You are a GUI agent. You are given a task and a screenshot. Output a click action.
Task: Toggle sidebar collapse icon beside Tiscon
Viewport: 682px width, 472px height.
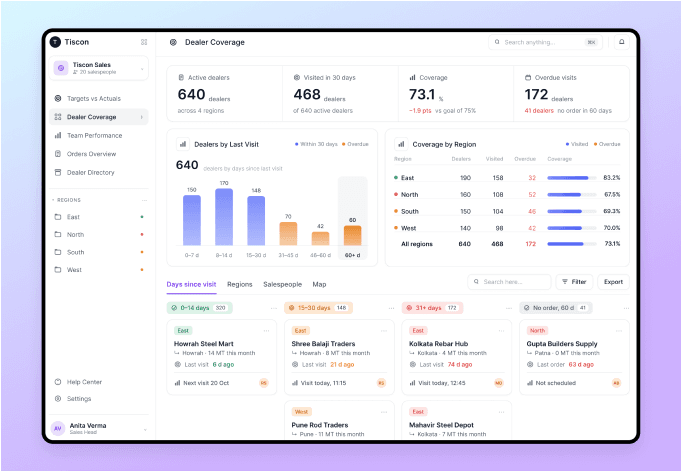point(144,42)
